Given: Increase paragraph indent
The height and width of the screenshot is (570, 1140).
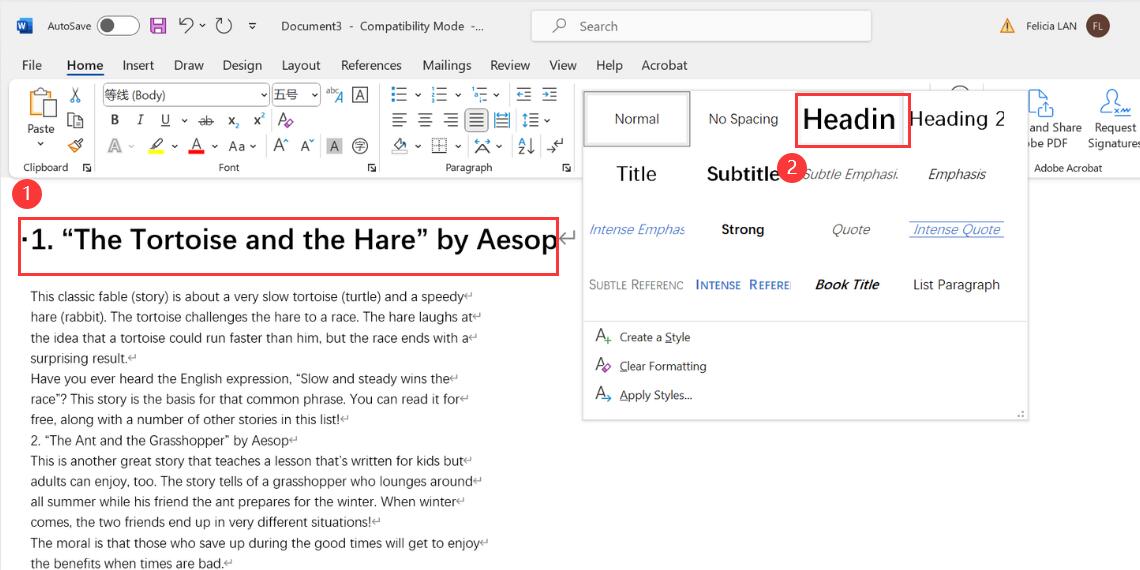Looking at the screenshot, I should click(x=550, y=95).
